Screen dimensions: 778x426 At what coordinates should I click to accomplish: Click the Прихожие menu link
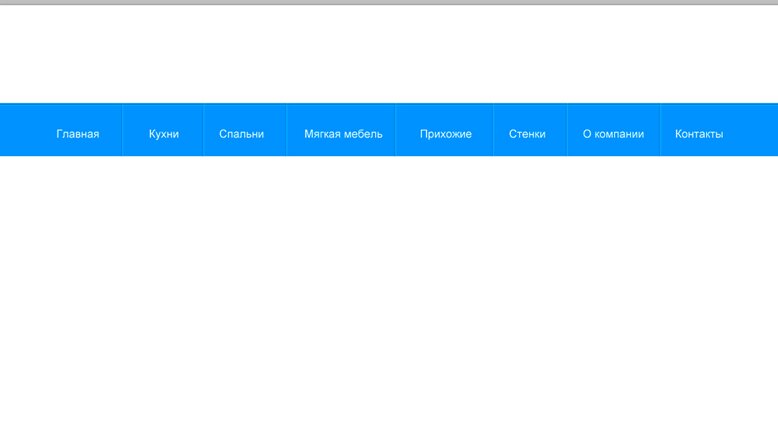coord(446,134)
